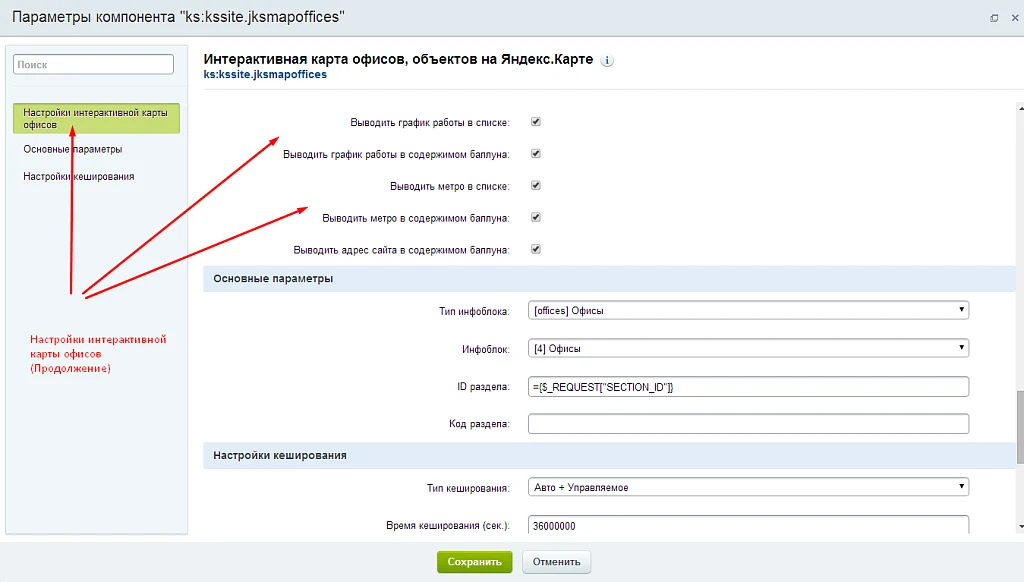This screenshot has width=1024, height=582.
Task: Close the component parameters dialog
Action: click(x=1015, y=18)
